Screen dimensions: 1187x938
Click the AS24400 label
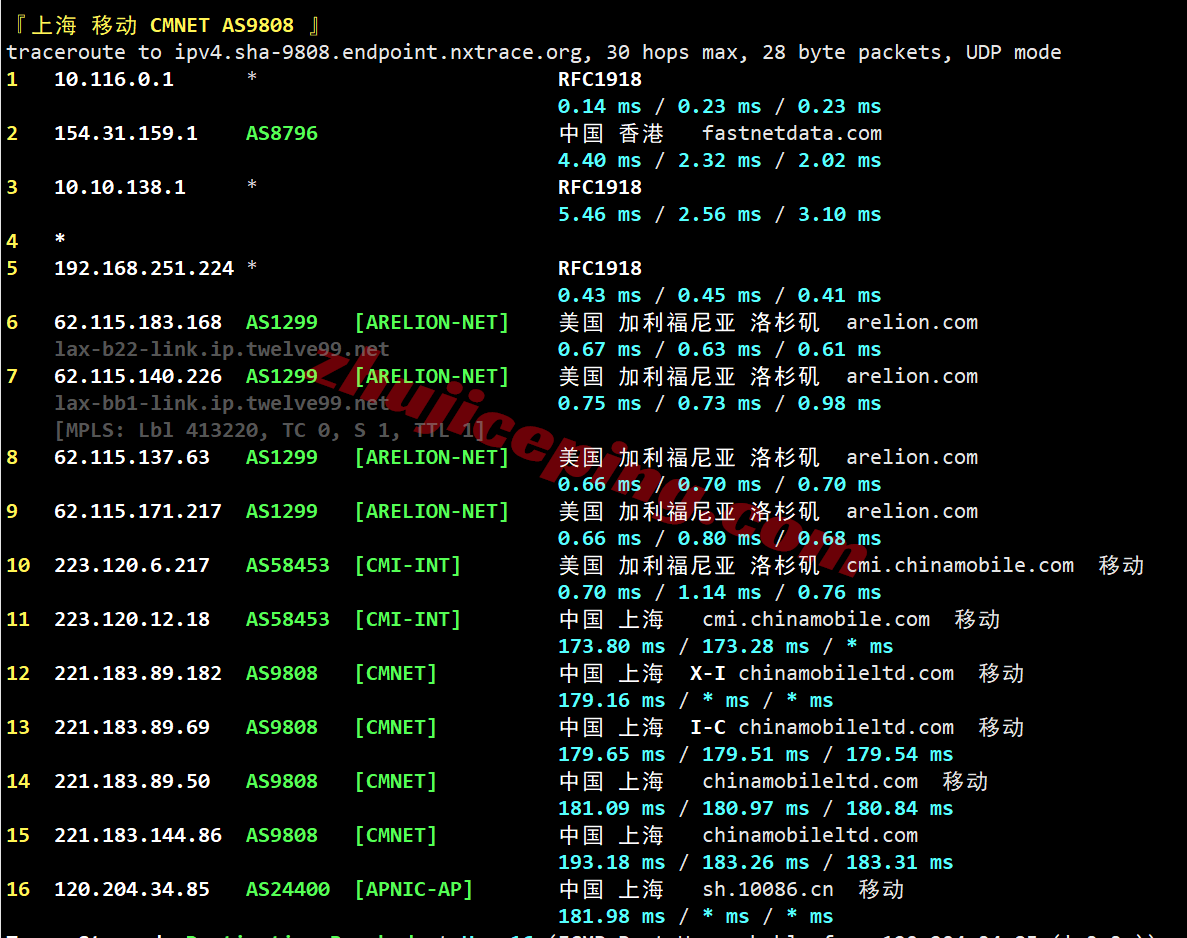pyautogui.click(x=288, y=890)
